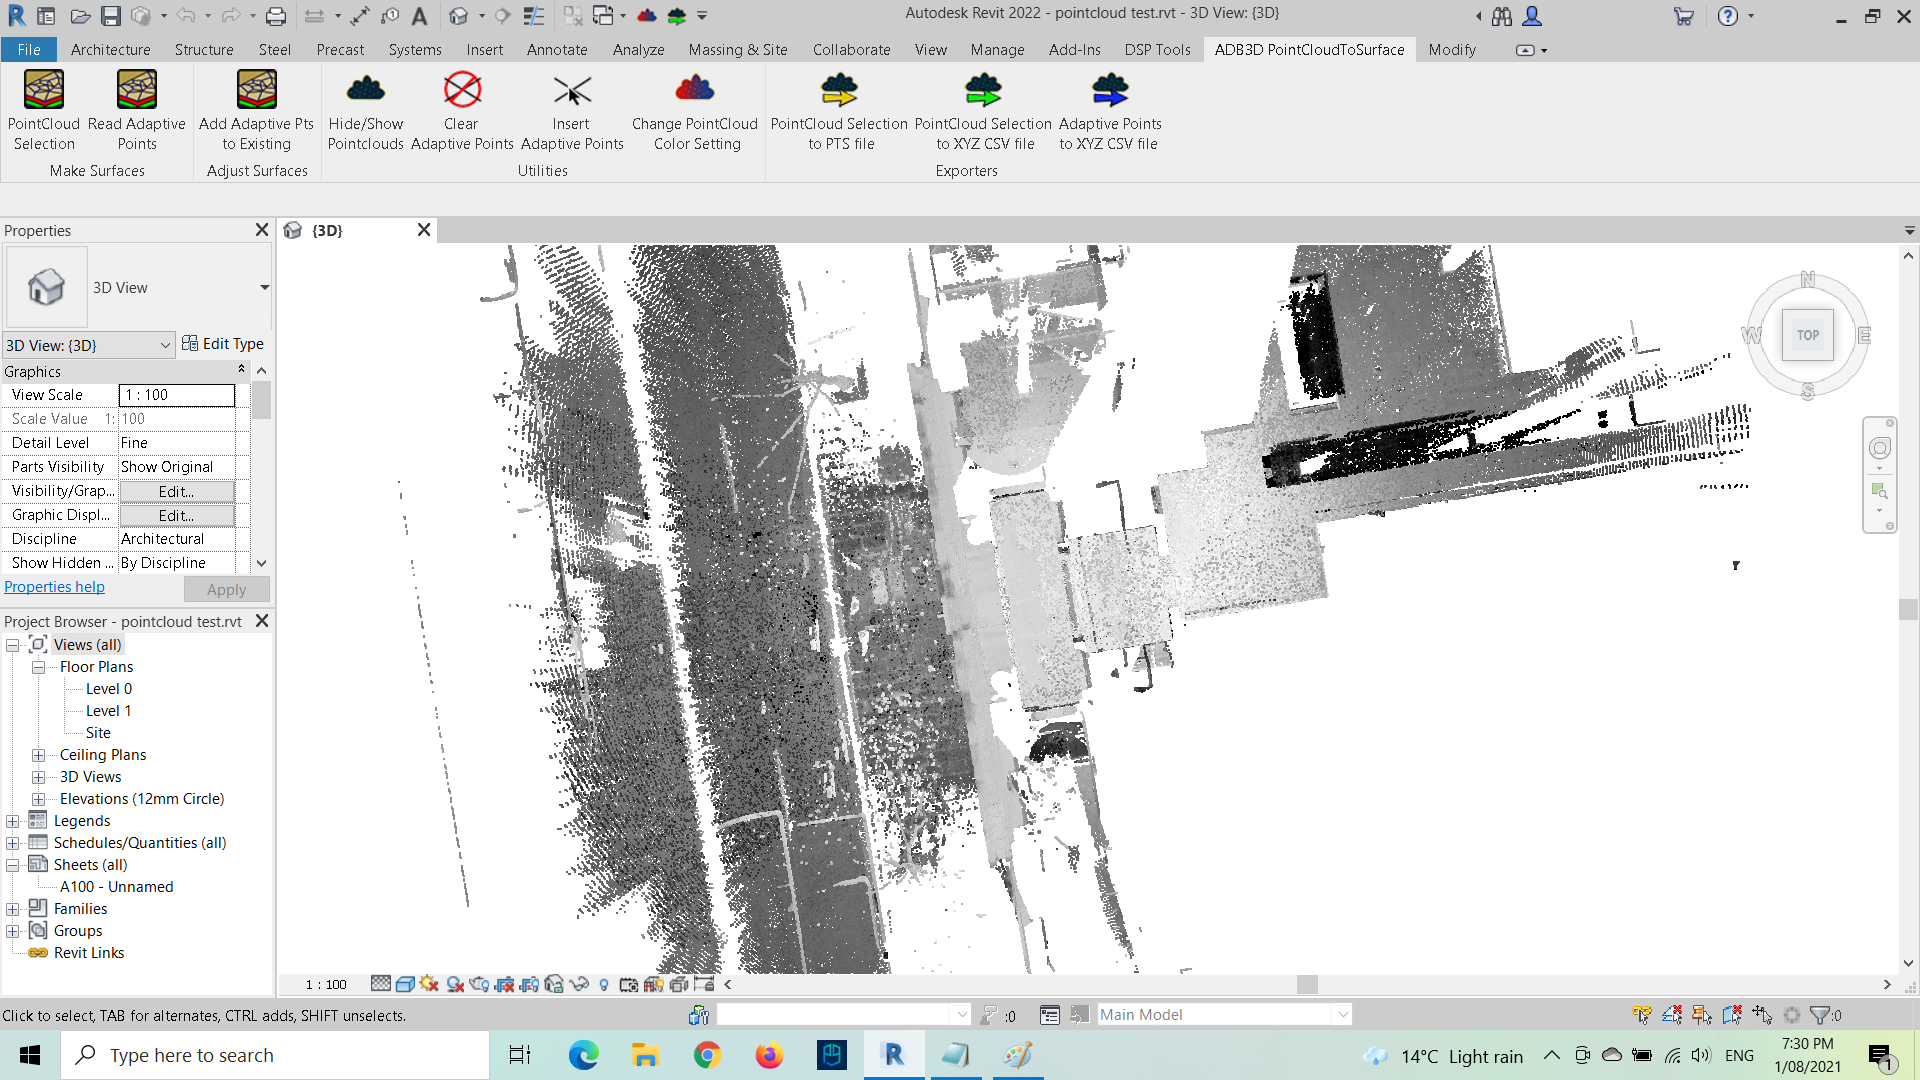Click the Visibility/Graphics Edit button

176,491
